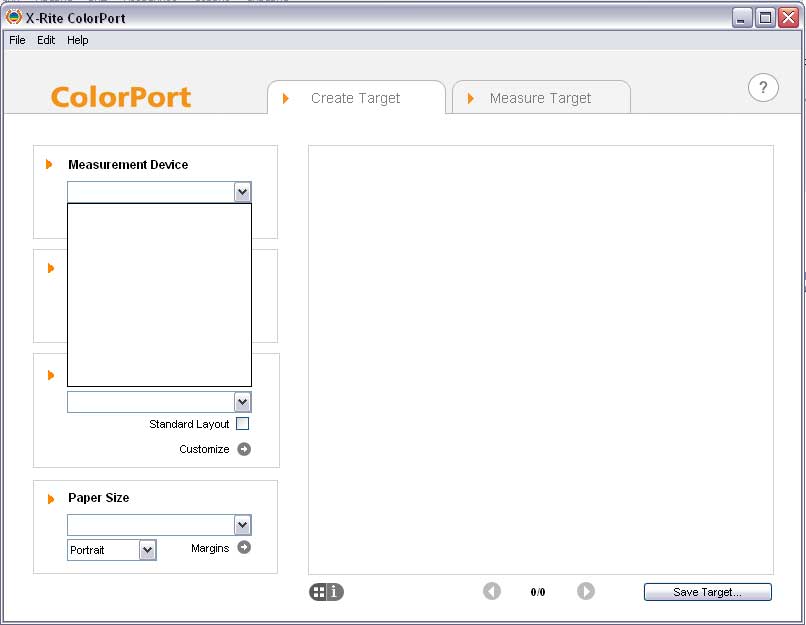Minimize the X-Rite ColorPort window
Image resolution: width=806 pixels, height=625 pixels.
(742, 18)
